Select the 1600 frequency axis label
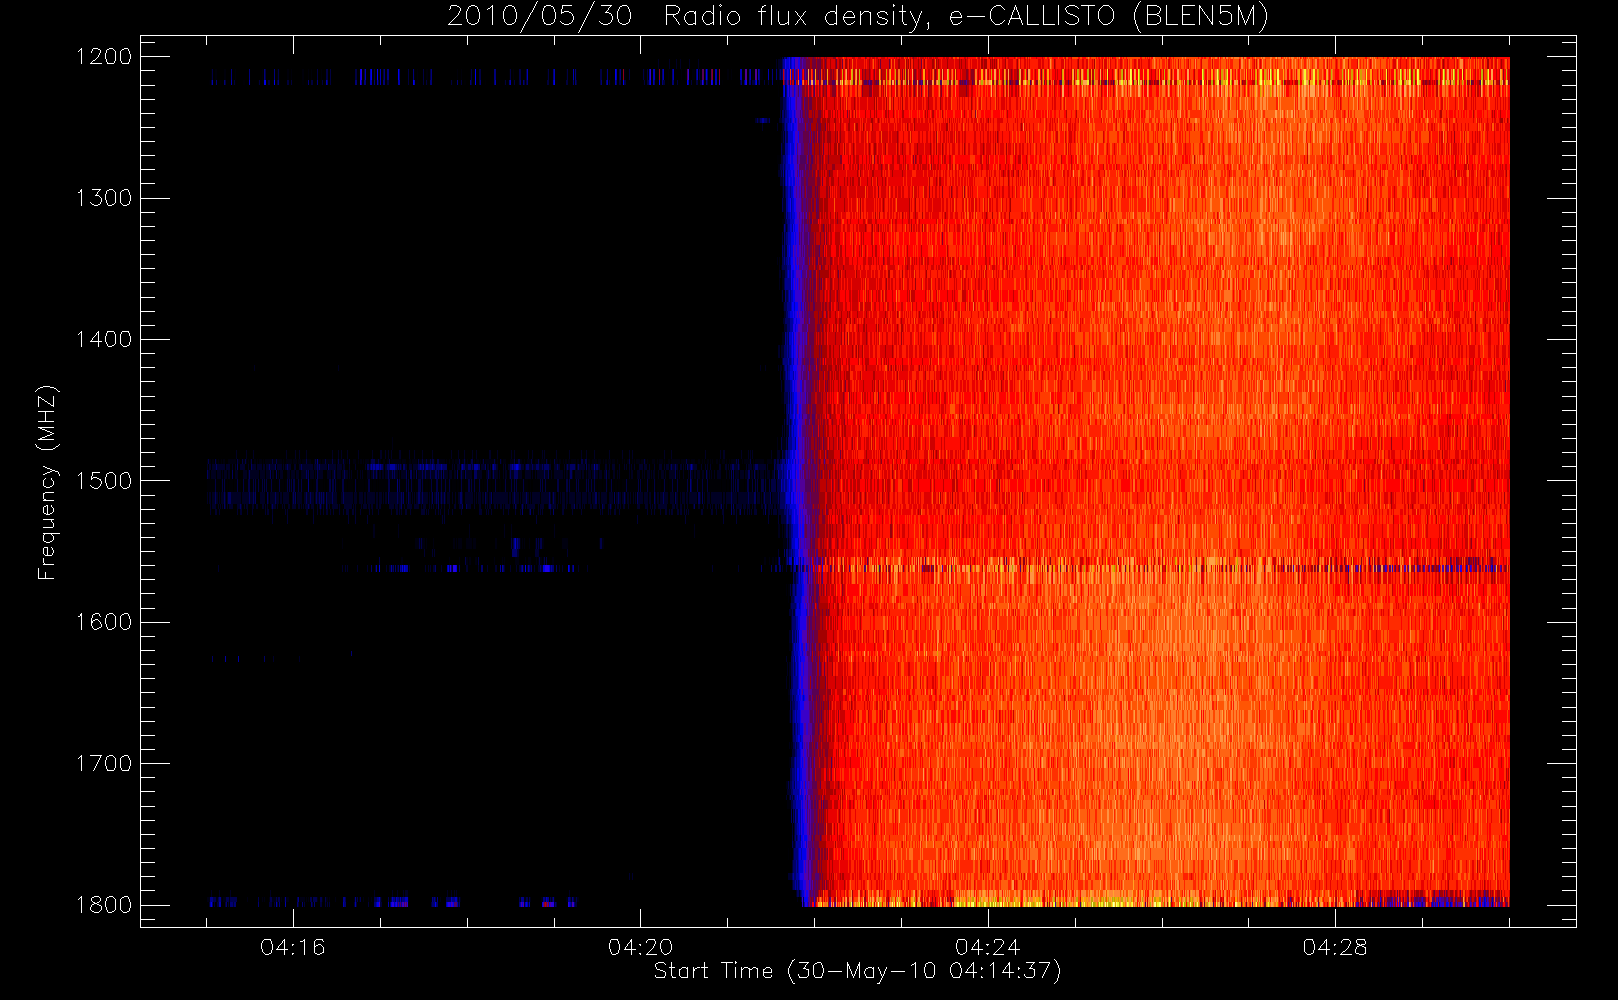This screenshot has width=1618, height=1000. coord(104,622)
